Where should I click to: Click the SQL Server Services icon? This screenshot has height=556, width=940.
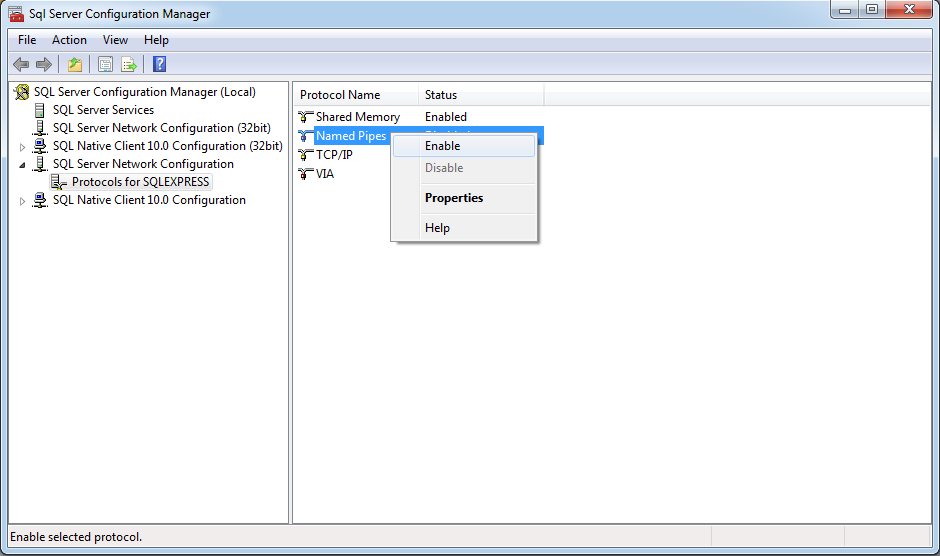pyautogui.click(x=40, y=110)
